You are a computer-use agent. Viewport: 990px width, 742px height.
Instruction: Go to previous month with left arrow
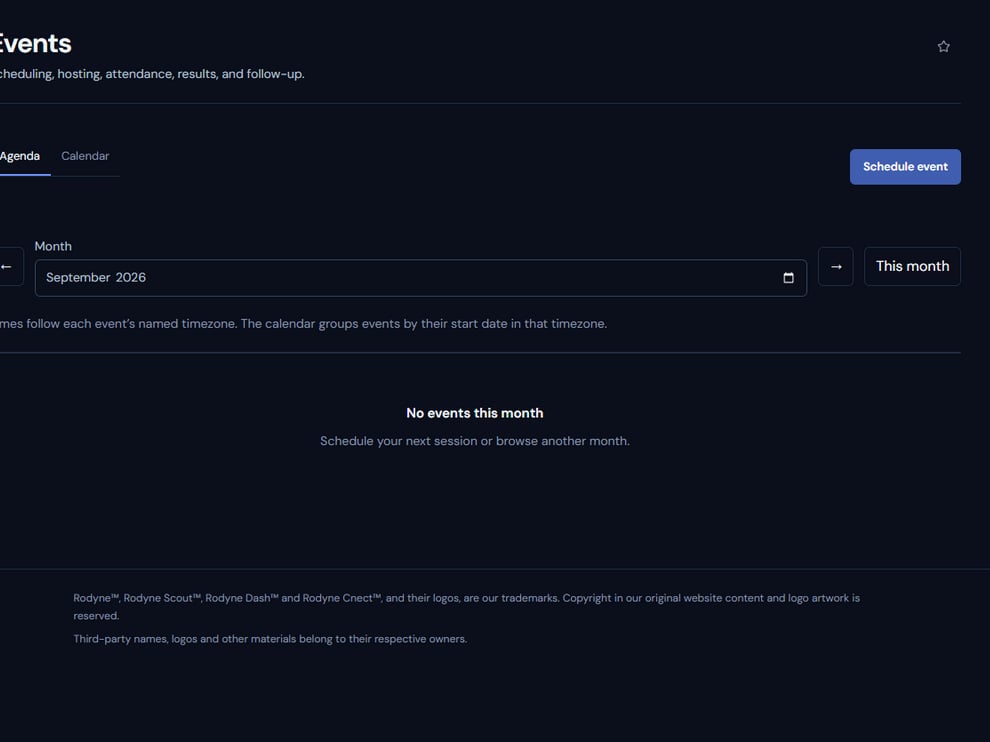click(9, 266)
